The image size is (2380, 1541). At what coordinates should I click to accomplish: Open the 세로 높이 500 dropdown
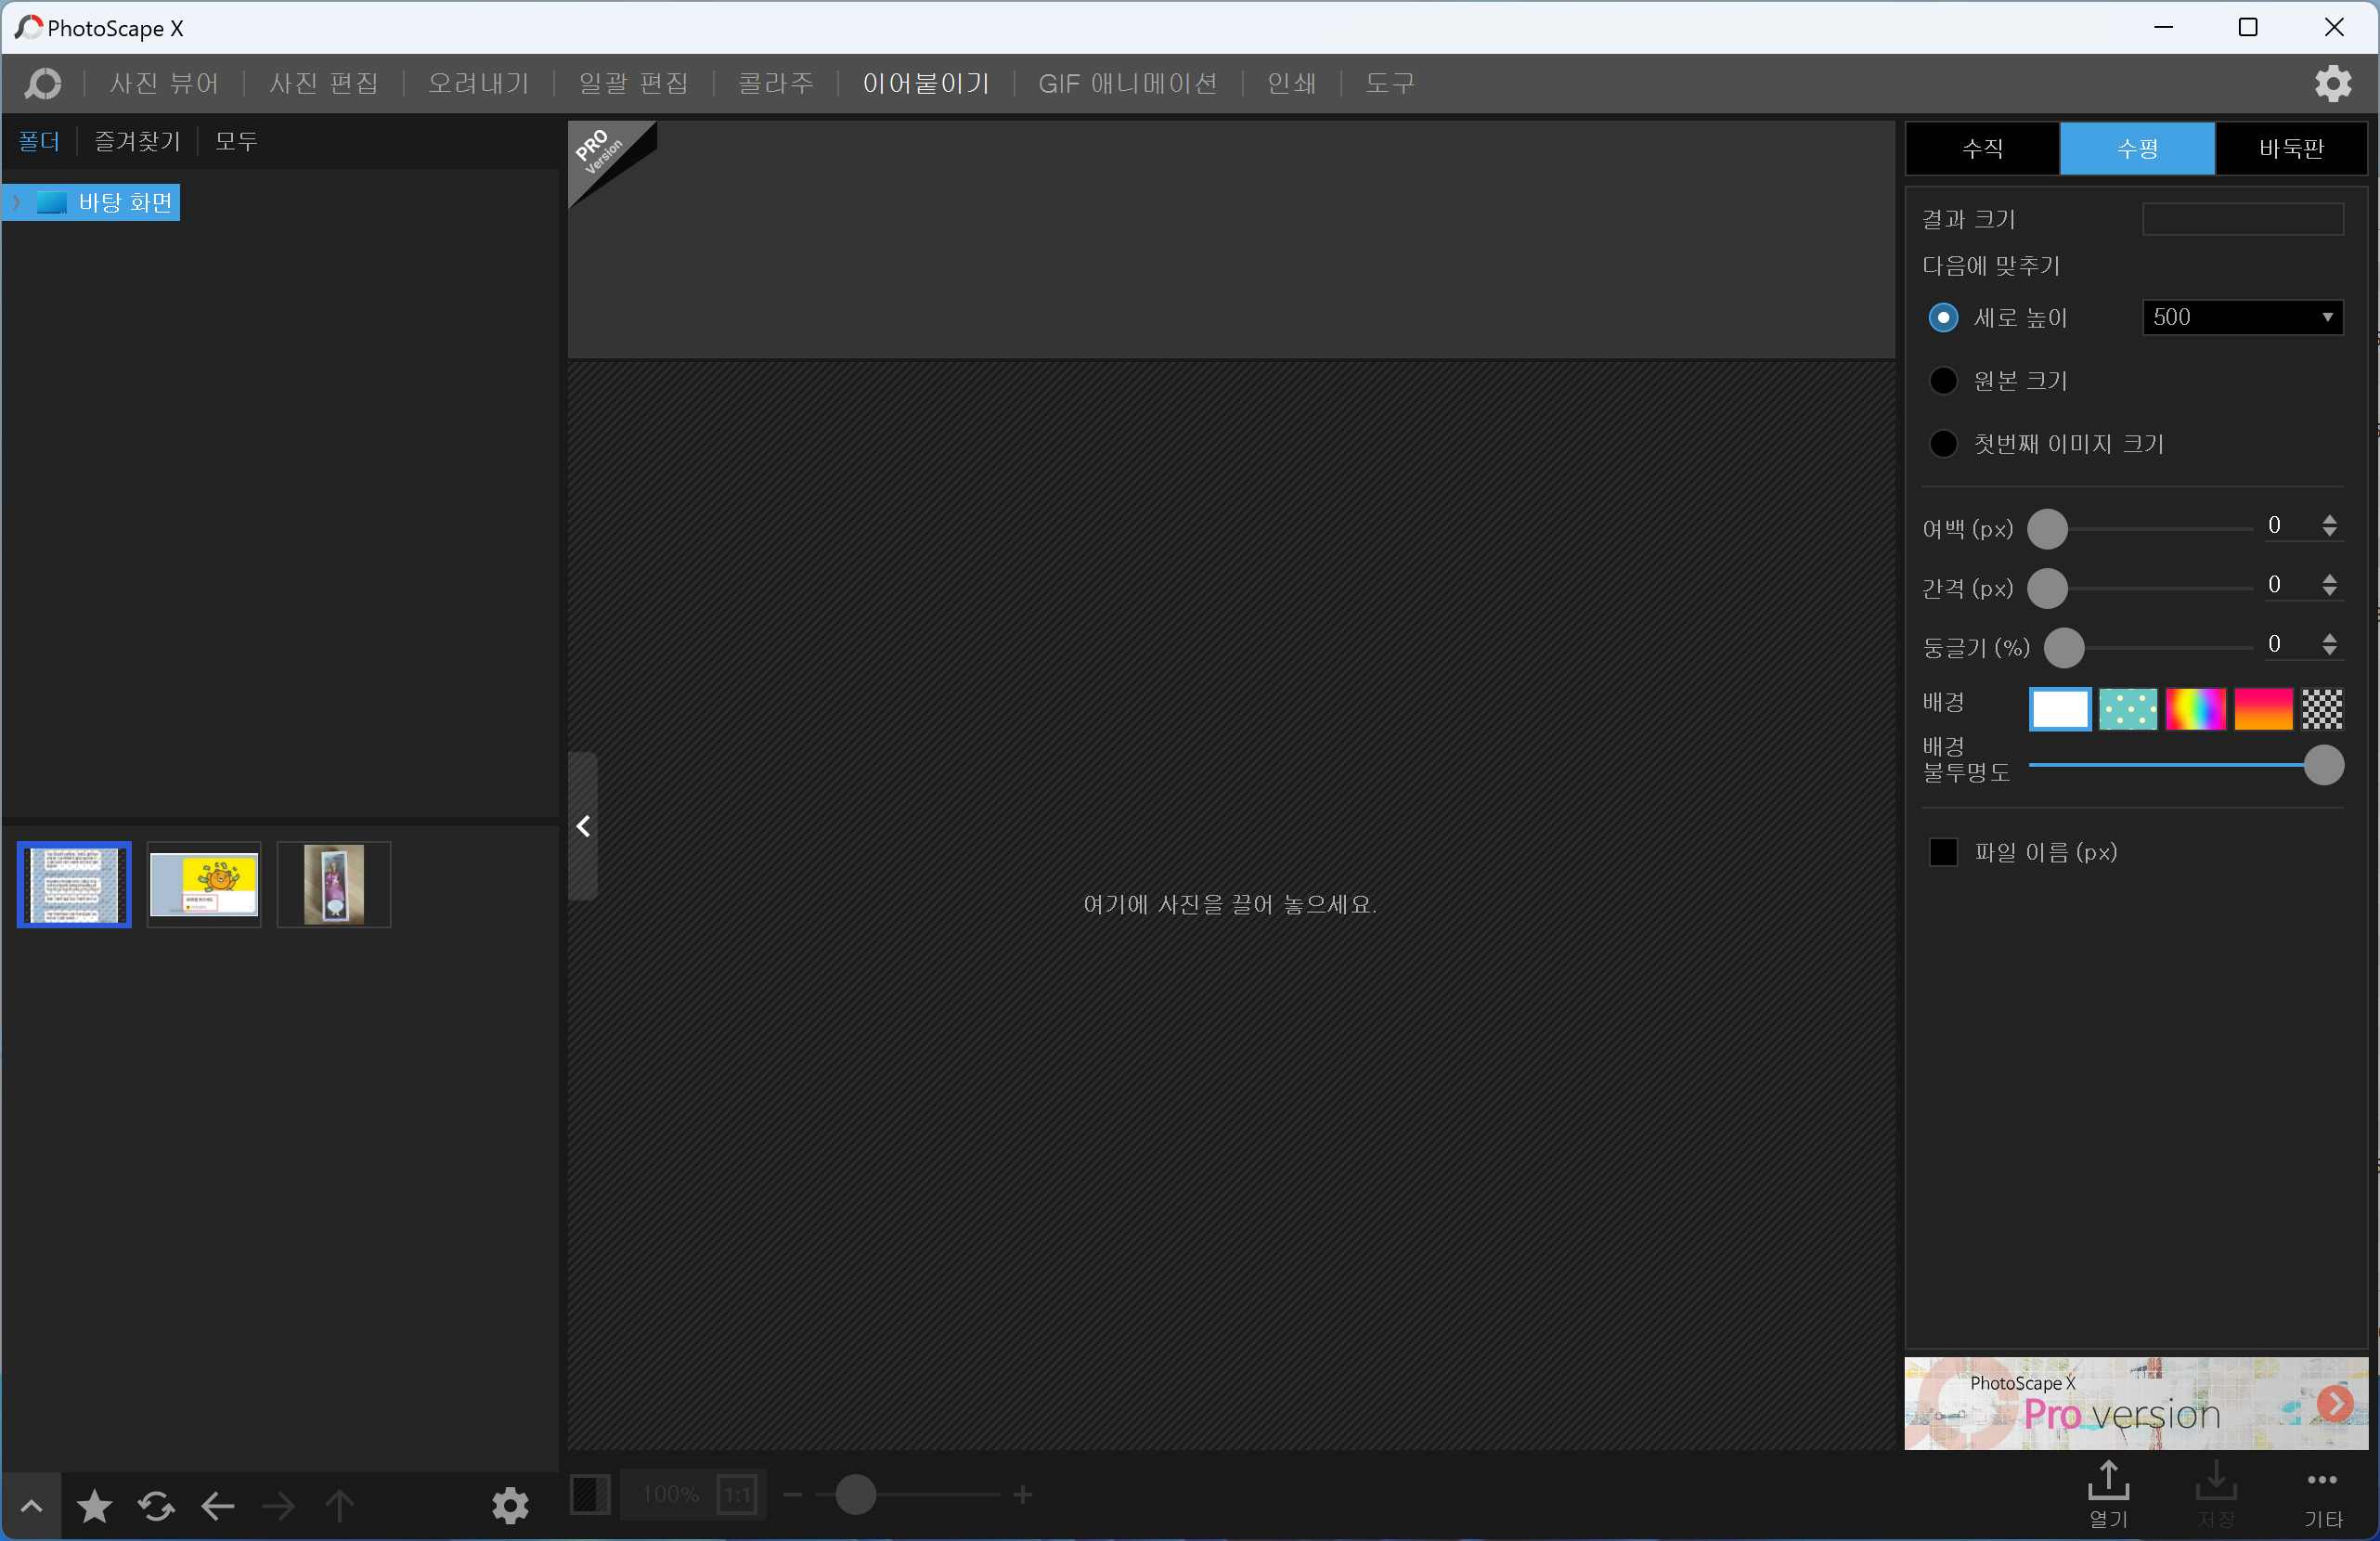(x=2242, y=317)
